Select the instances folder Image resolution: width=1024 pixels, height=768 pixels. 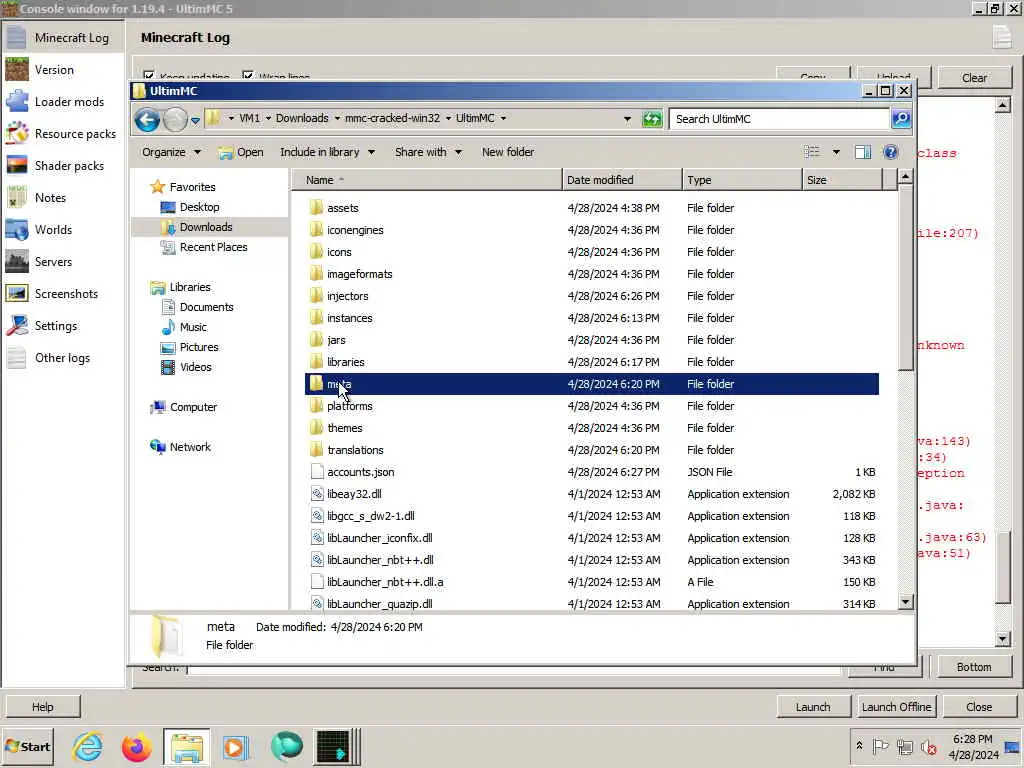click(349, 318)
